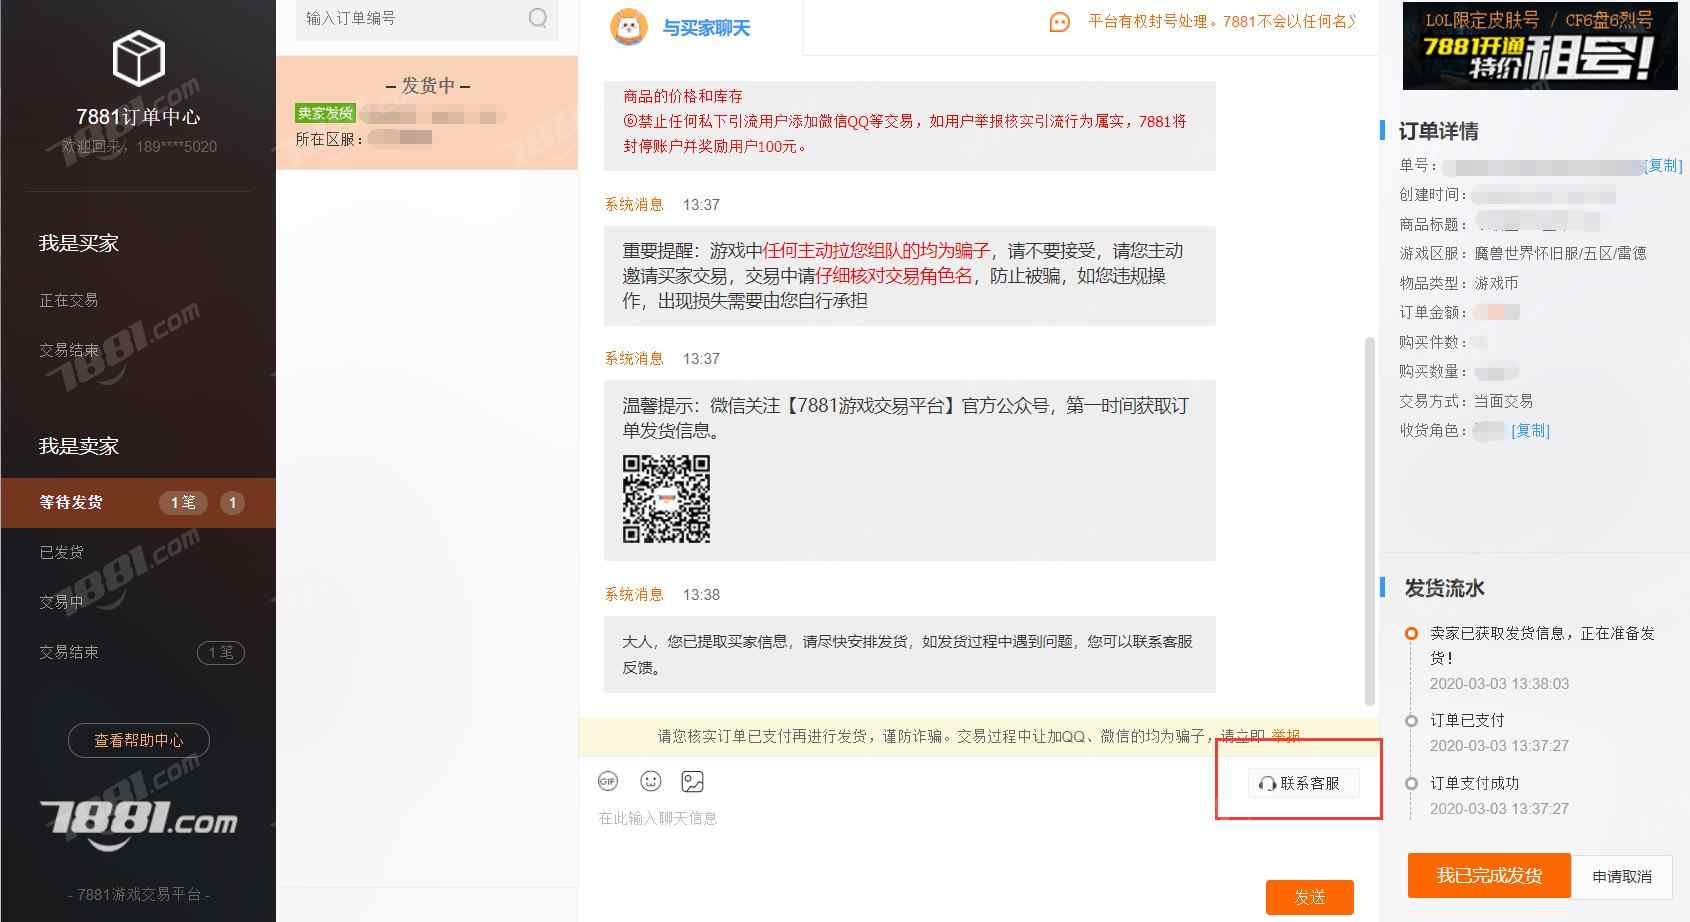Viewport: 1690px width, 922px height.
Task: Click the 我是卖家 section header
Action: point(79,446)
